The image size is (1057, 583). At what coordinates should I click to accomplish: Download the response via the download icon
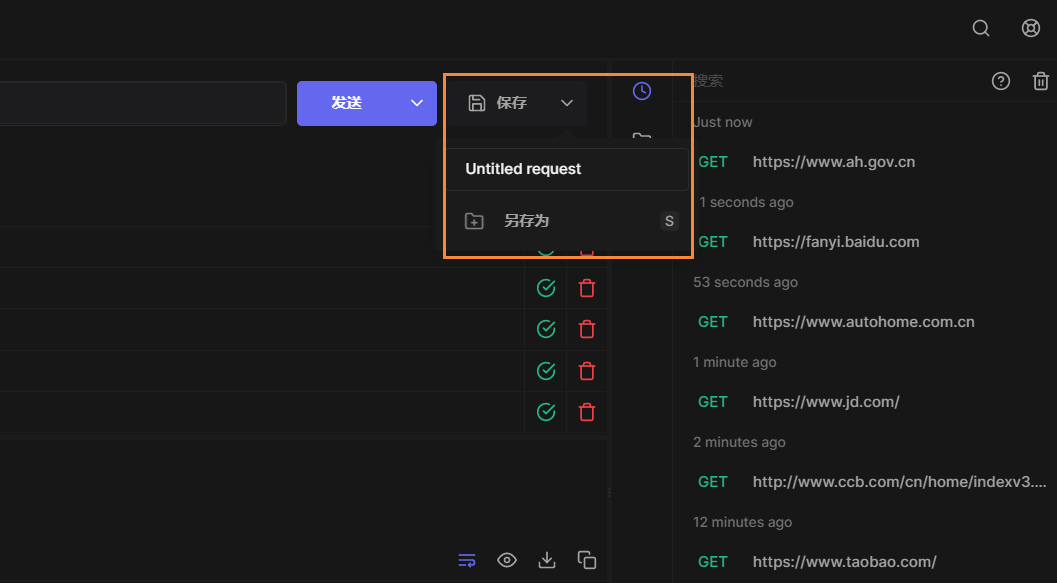tap(546, 560)
